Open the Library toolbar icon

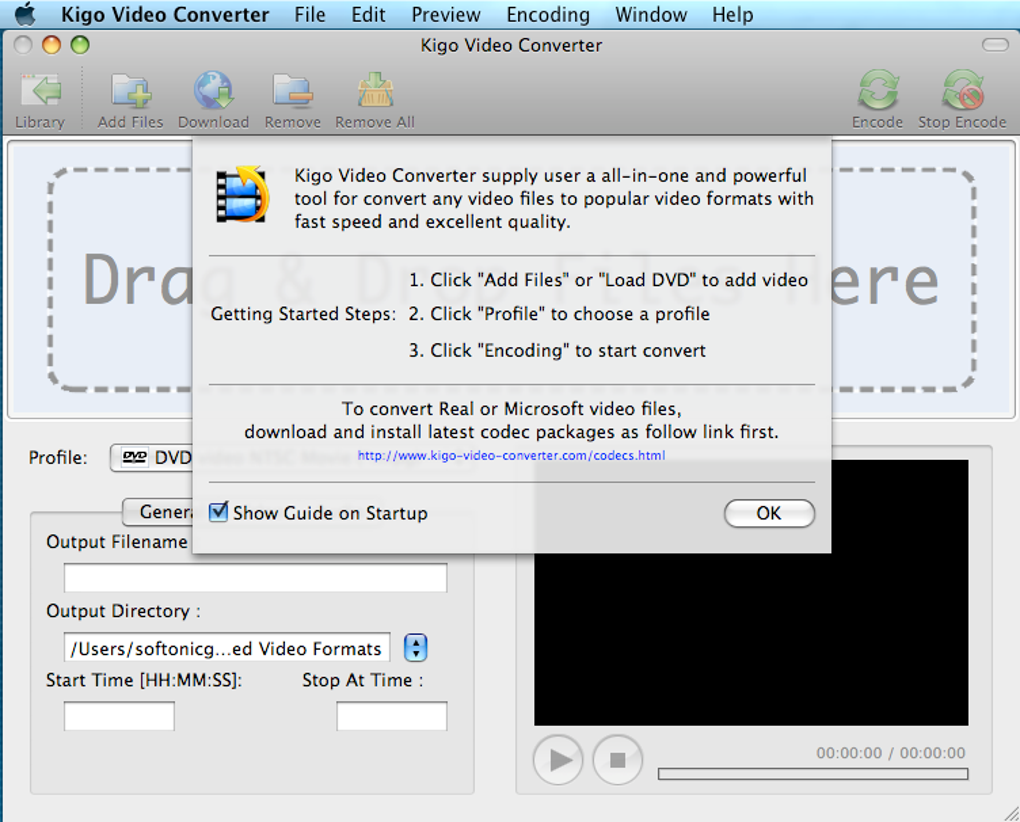[x=40, y=91]
